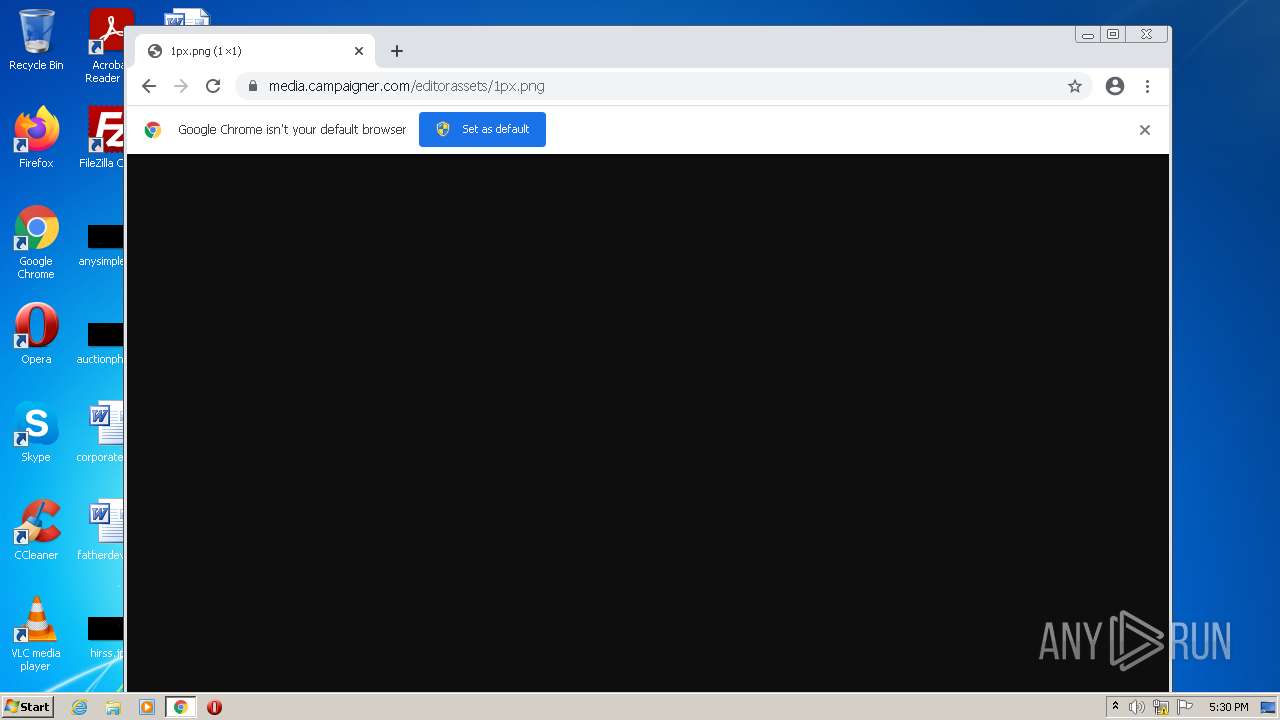Open the FileZilla Client desktop shortcut

tap(104, 137)
